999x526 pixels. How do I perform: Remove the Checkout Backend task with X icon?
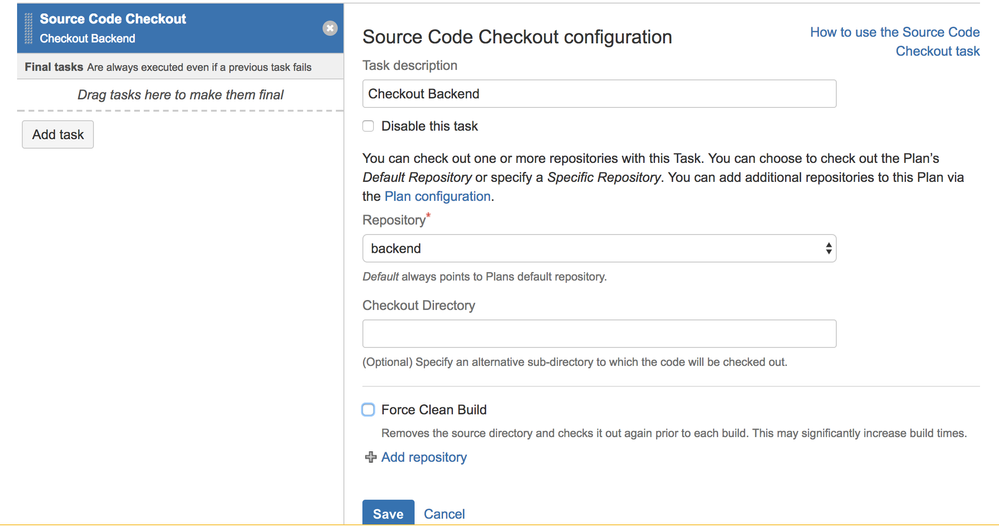pyautogui.click(x=330, y=28)
